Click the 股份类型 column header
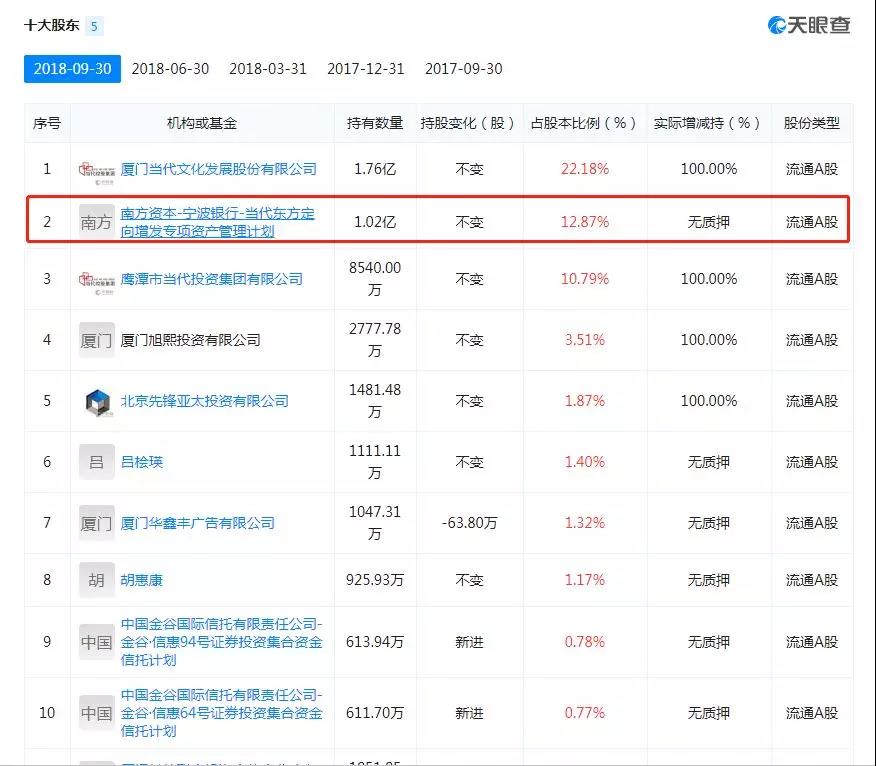876x766 pixels. (812, 123)
